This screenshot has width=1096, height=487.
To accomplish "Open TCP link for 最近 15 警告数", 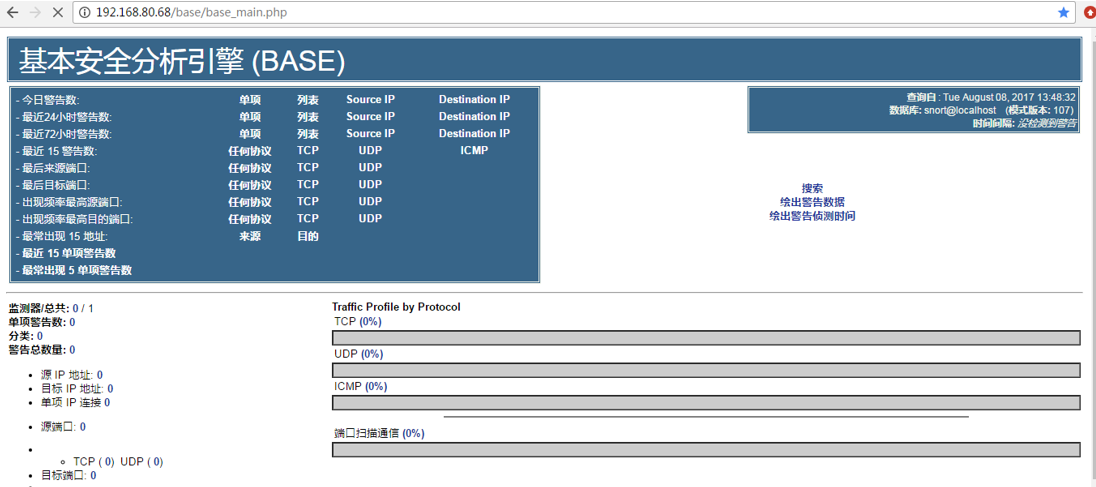I will pyautogui.click(x=308, y=150).
